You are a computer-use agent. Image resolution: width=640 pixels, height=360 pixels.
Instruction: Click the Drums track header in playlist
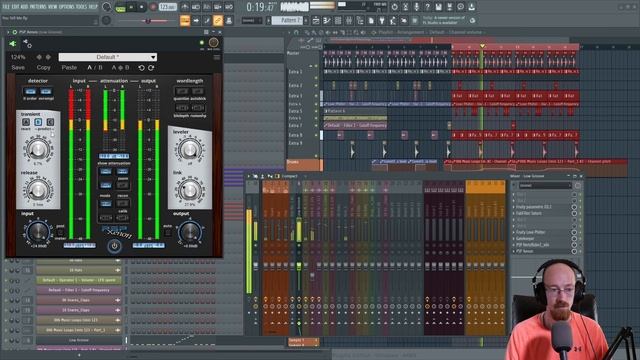pos(304,164)
